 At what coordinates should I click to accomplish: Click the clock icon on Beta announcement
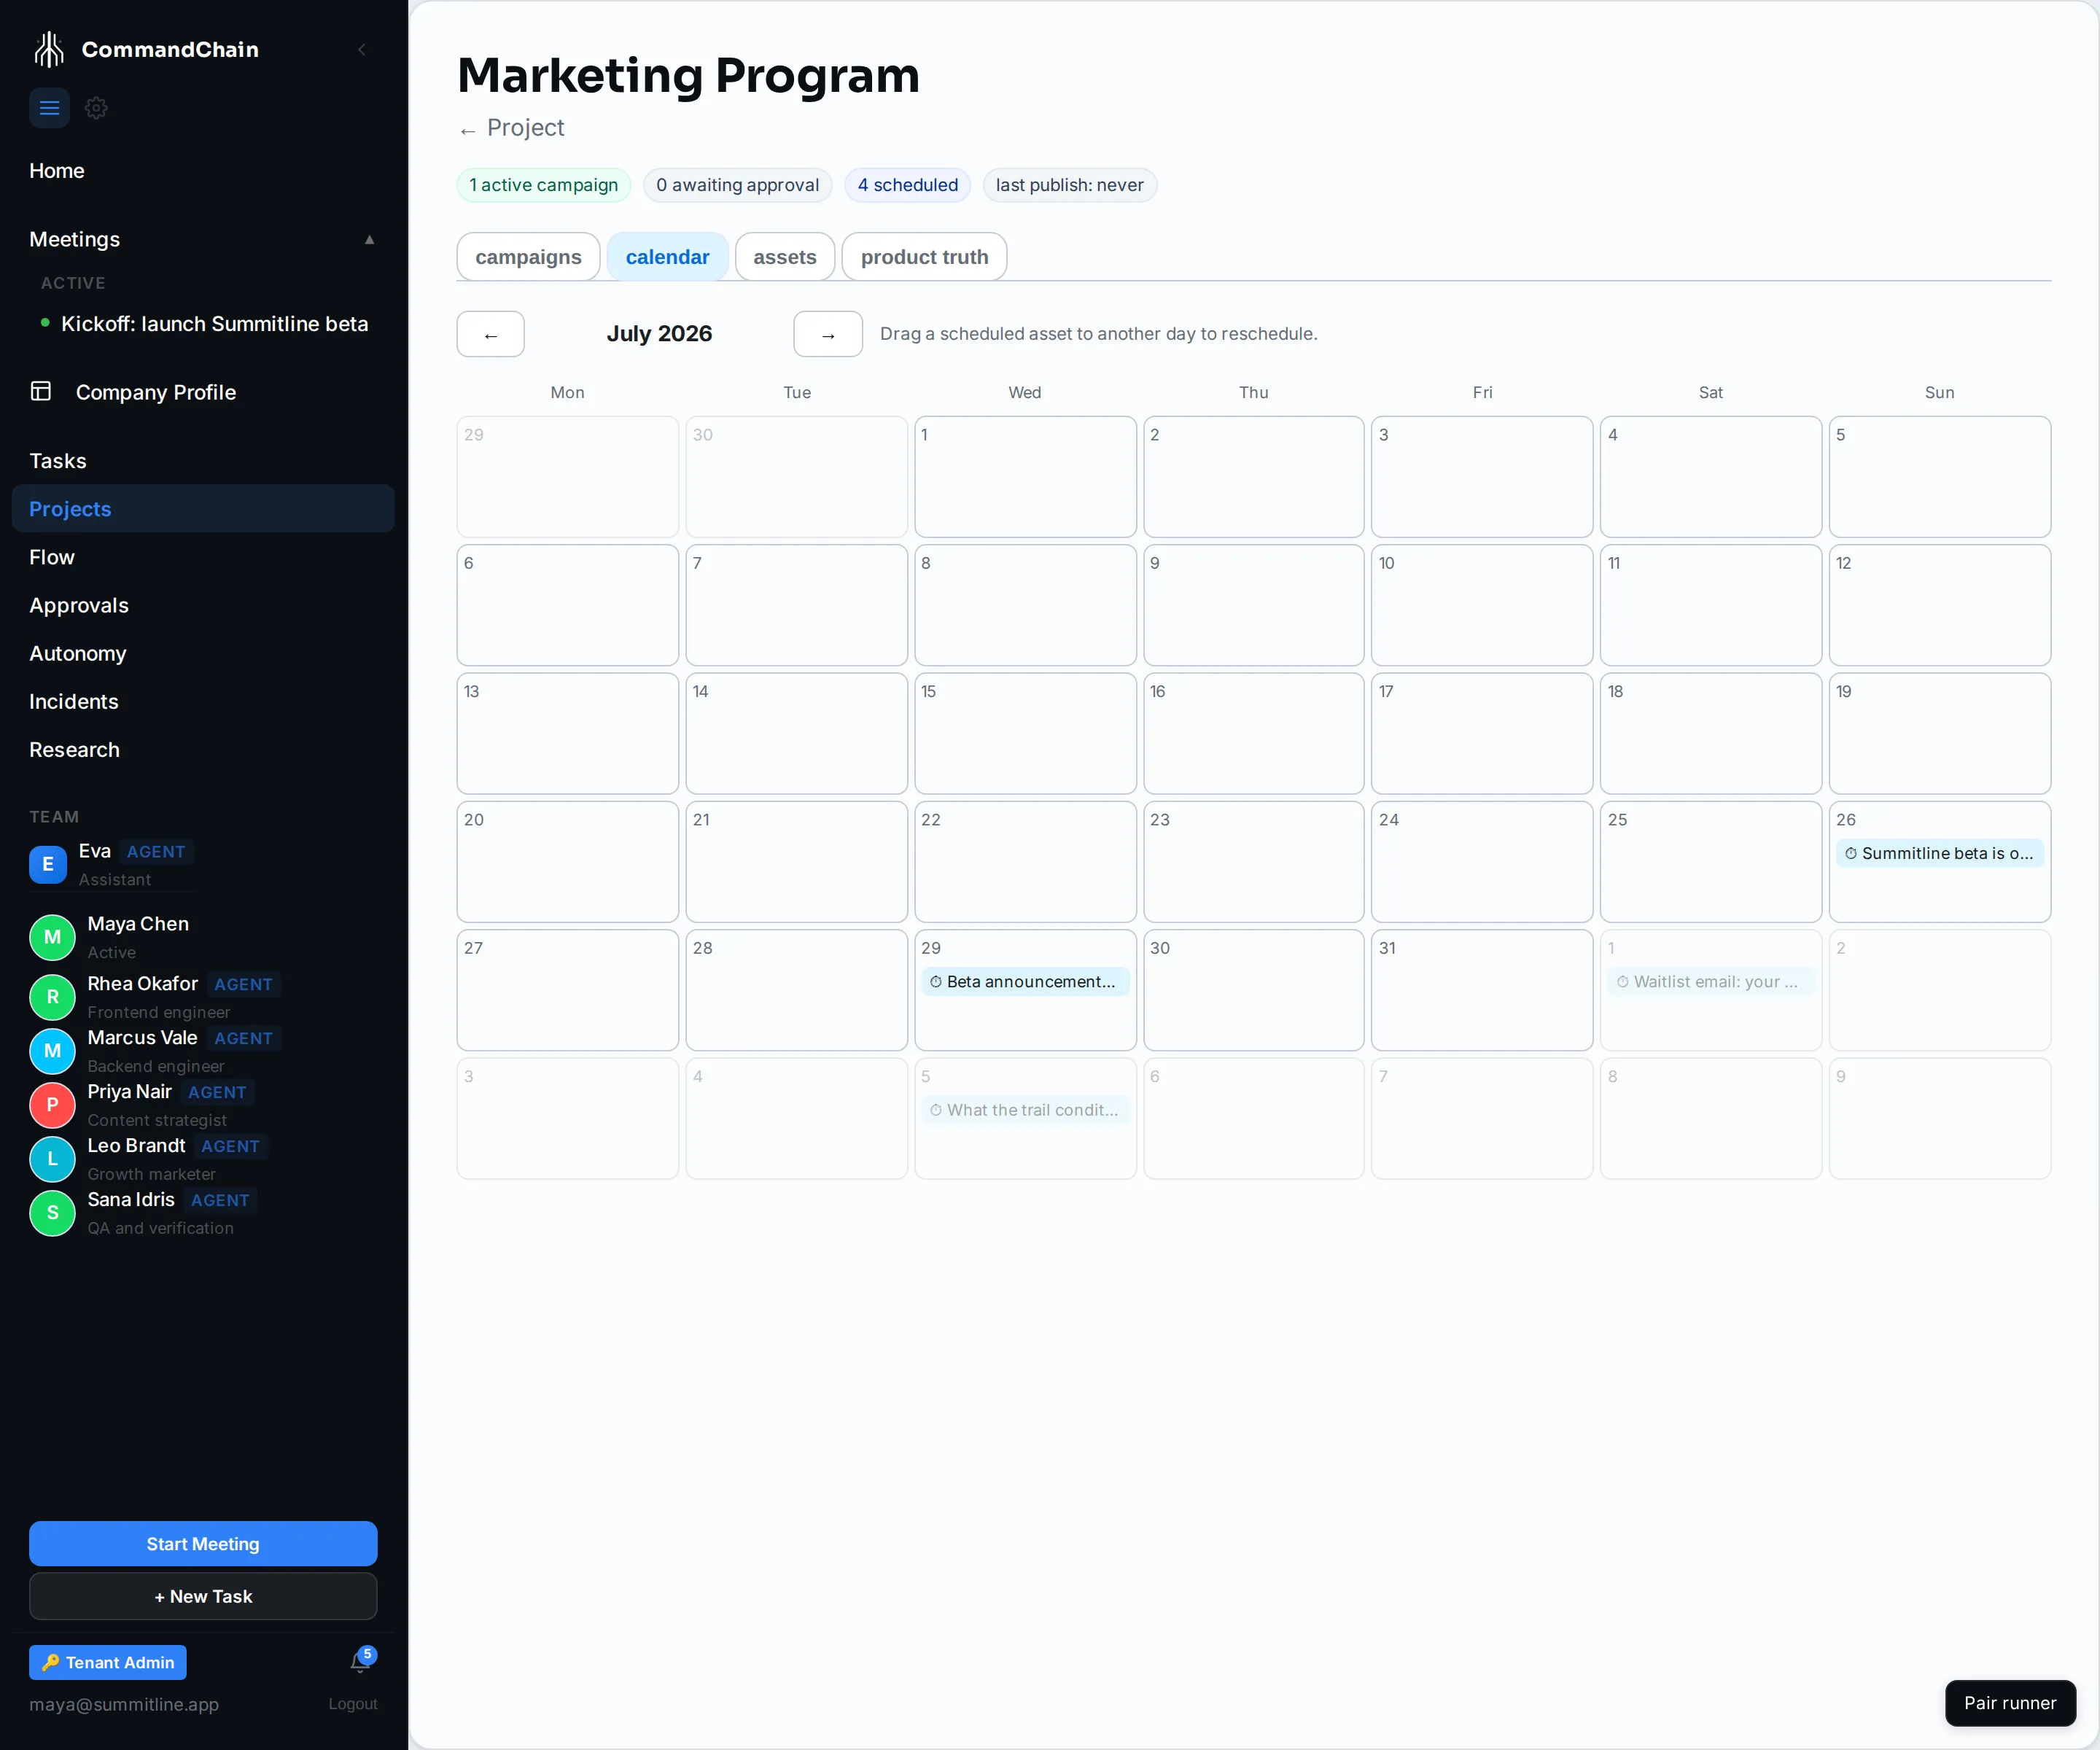pyautogui.click(x=936, y=982)
